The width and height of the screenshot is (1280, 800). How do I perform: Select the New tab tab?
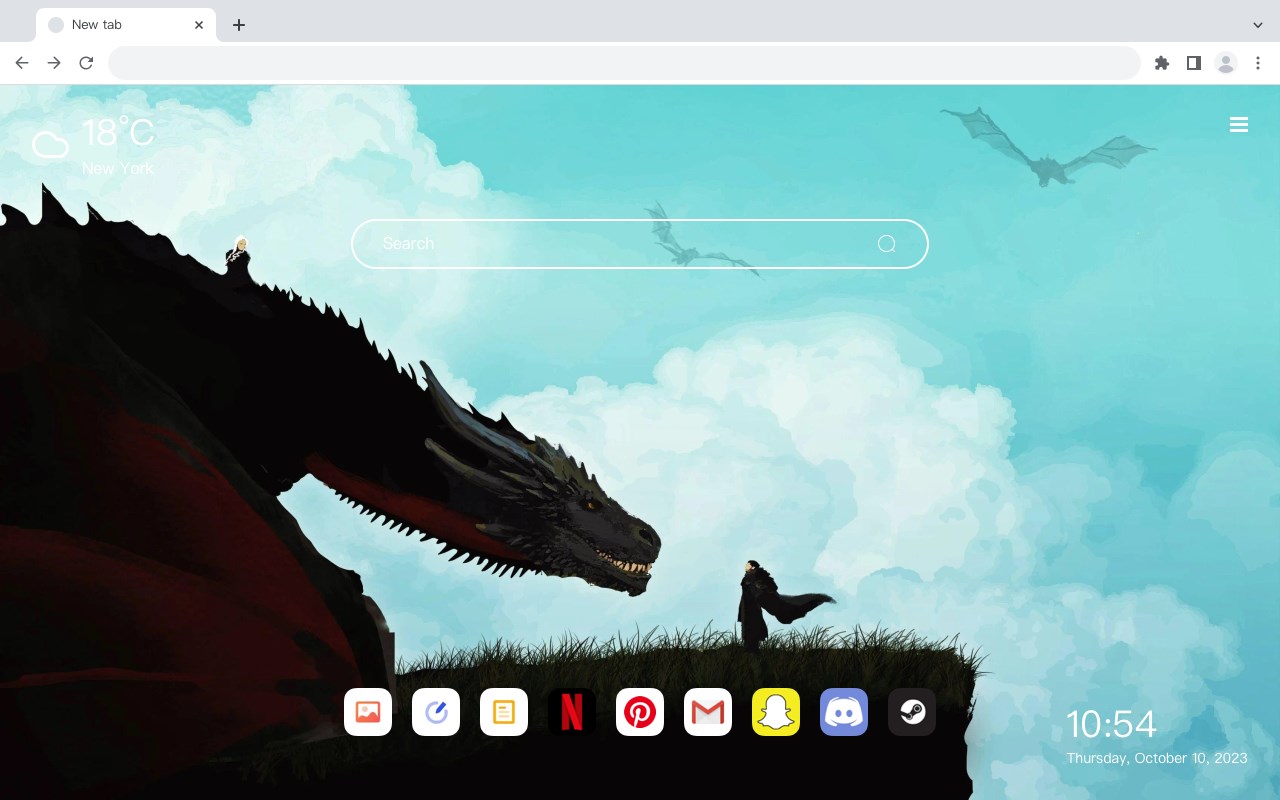126,25
